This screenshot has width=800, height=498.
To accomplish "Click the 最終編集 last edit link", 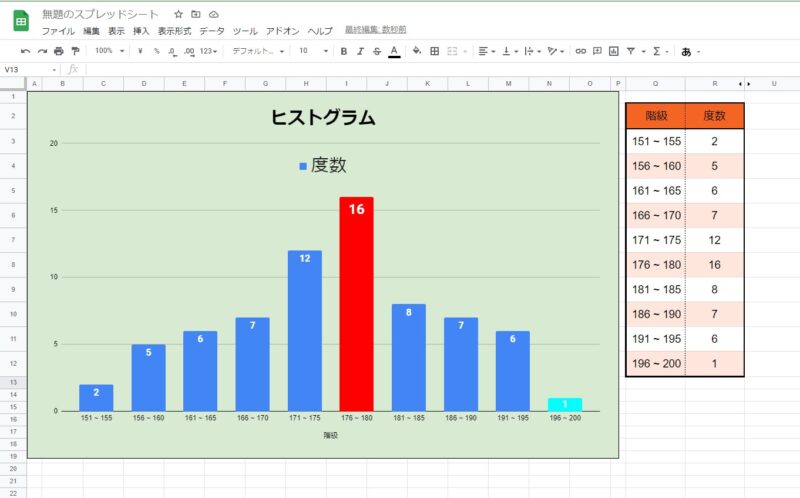I will pos(375,31).
